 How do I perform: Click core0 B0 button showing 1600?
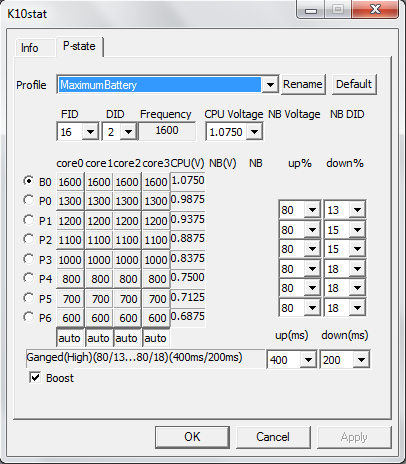point(70,182)
